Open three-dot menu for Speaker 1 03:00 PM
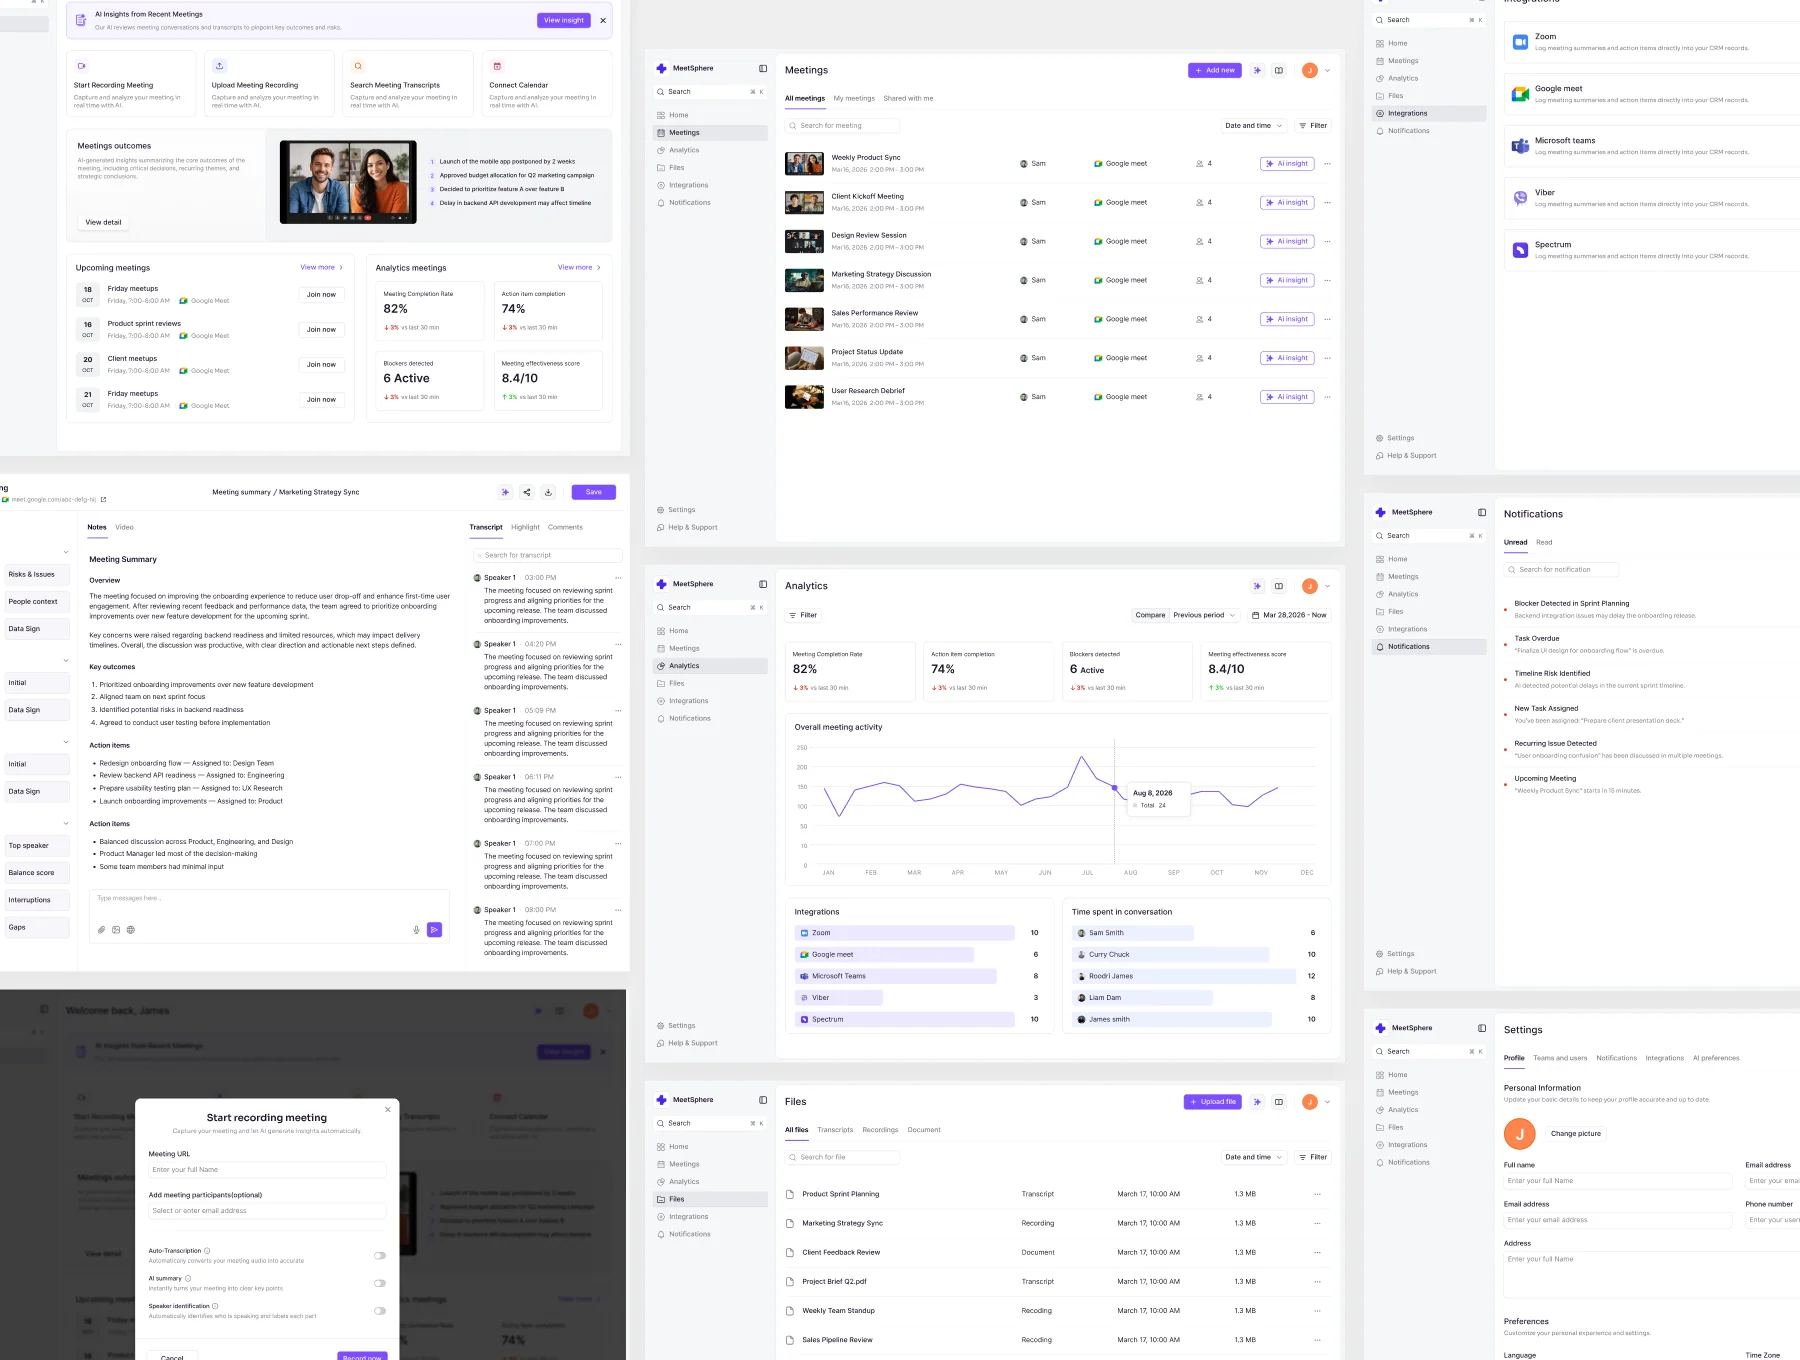Image resolution: width=1800 pixels, height=1360 pixels. pos(618,578)
